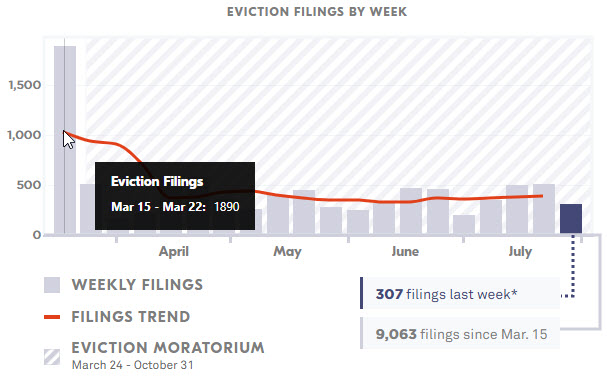Screen dimensions: 607x376
Task: Click the 1,000 y-axis label
Action: pyautogui.click(x=24, y=135)
